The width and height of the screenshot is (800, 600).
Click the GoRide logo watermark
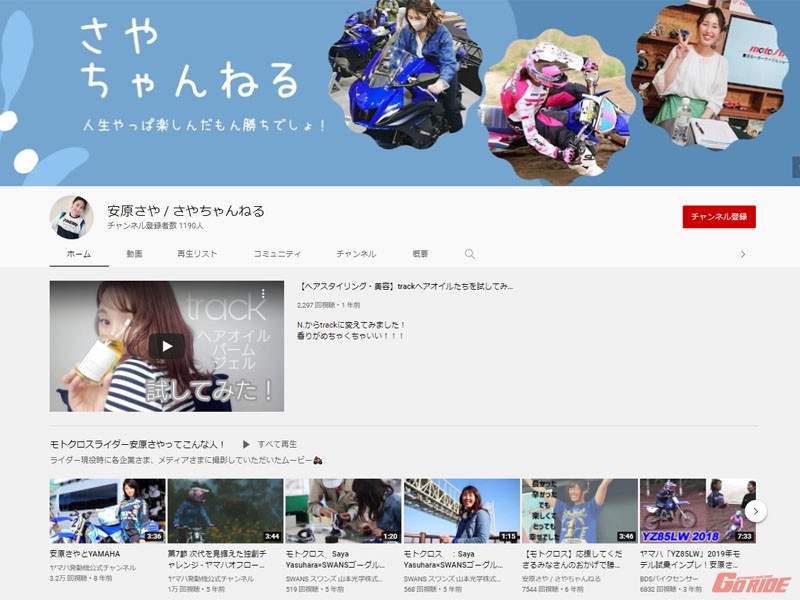click(750, 583)
